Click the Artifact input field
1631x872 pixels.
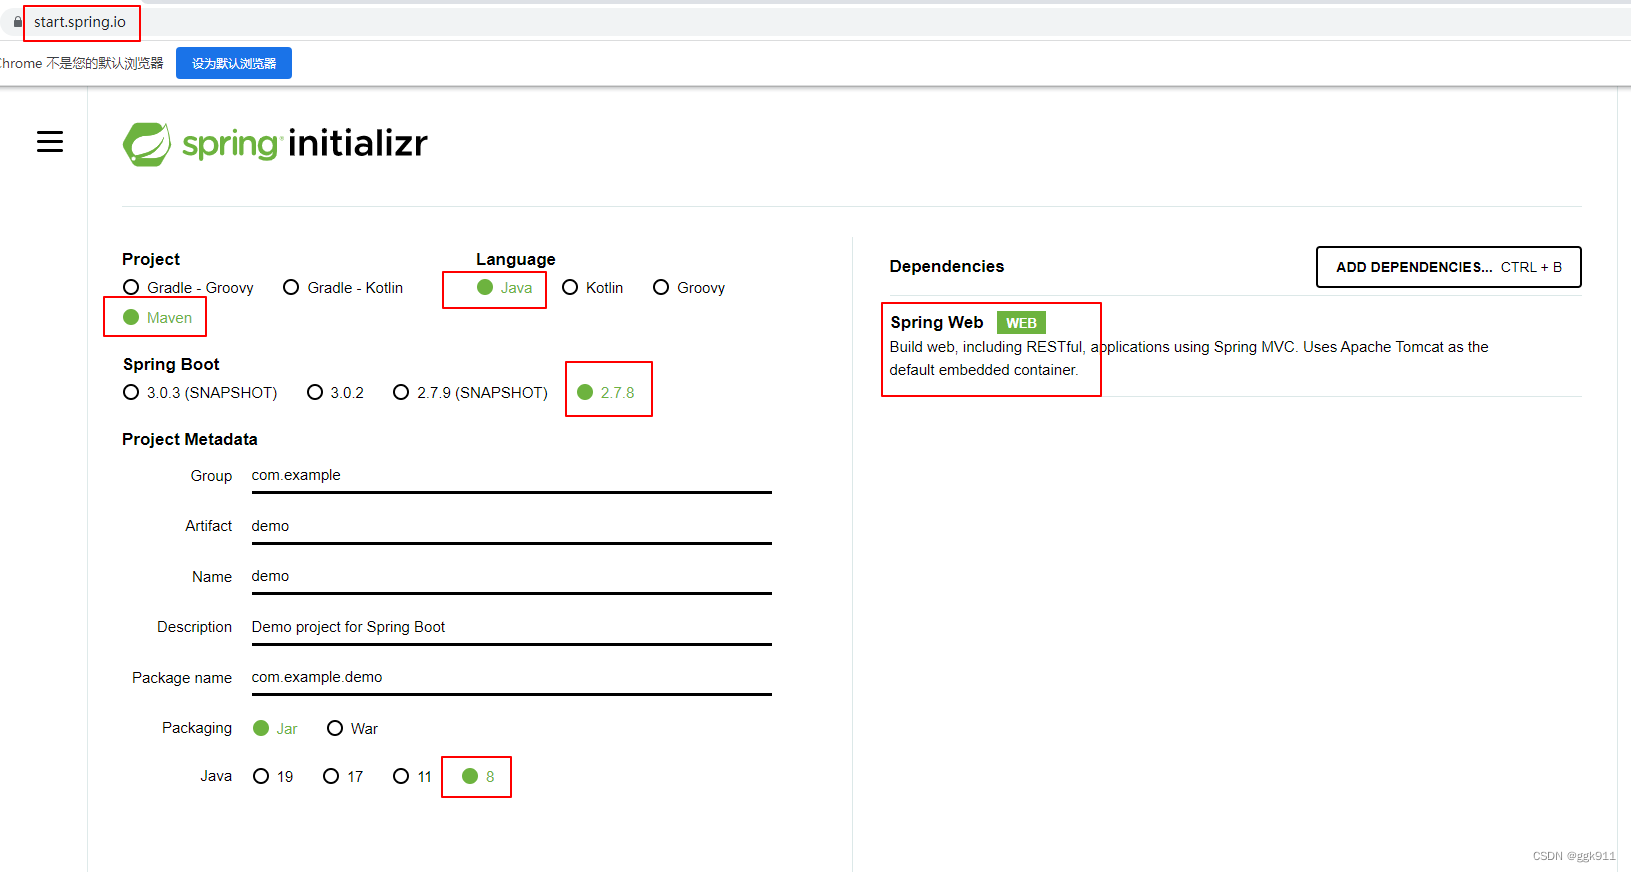point(511,527)
